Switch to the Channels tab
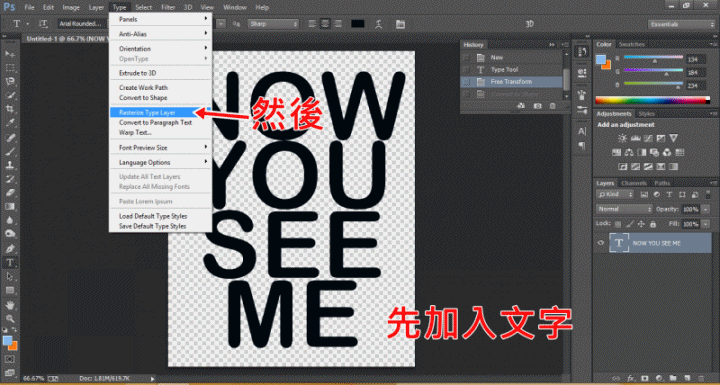The image size is (720, 385). click(634, 183)
